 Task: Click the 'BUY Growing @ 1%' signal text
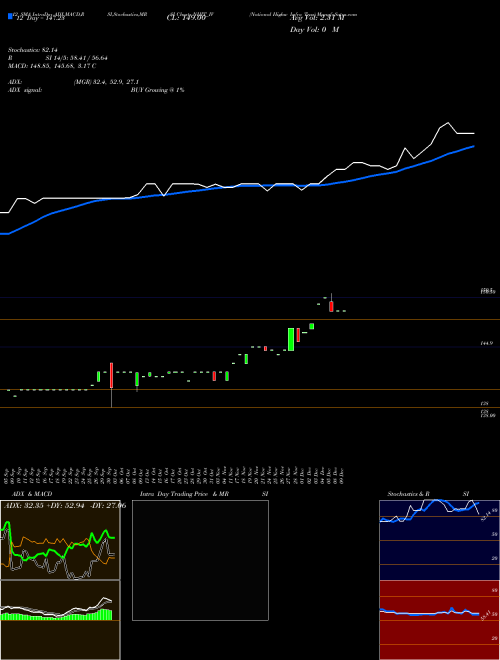157,90
